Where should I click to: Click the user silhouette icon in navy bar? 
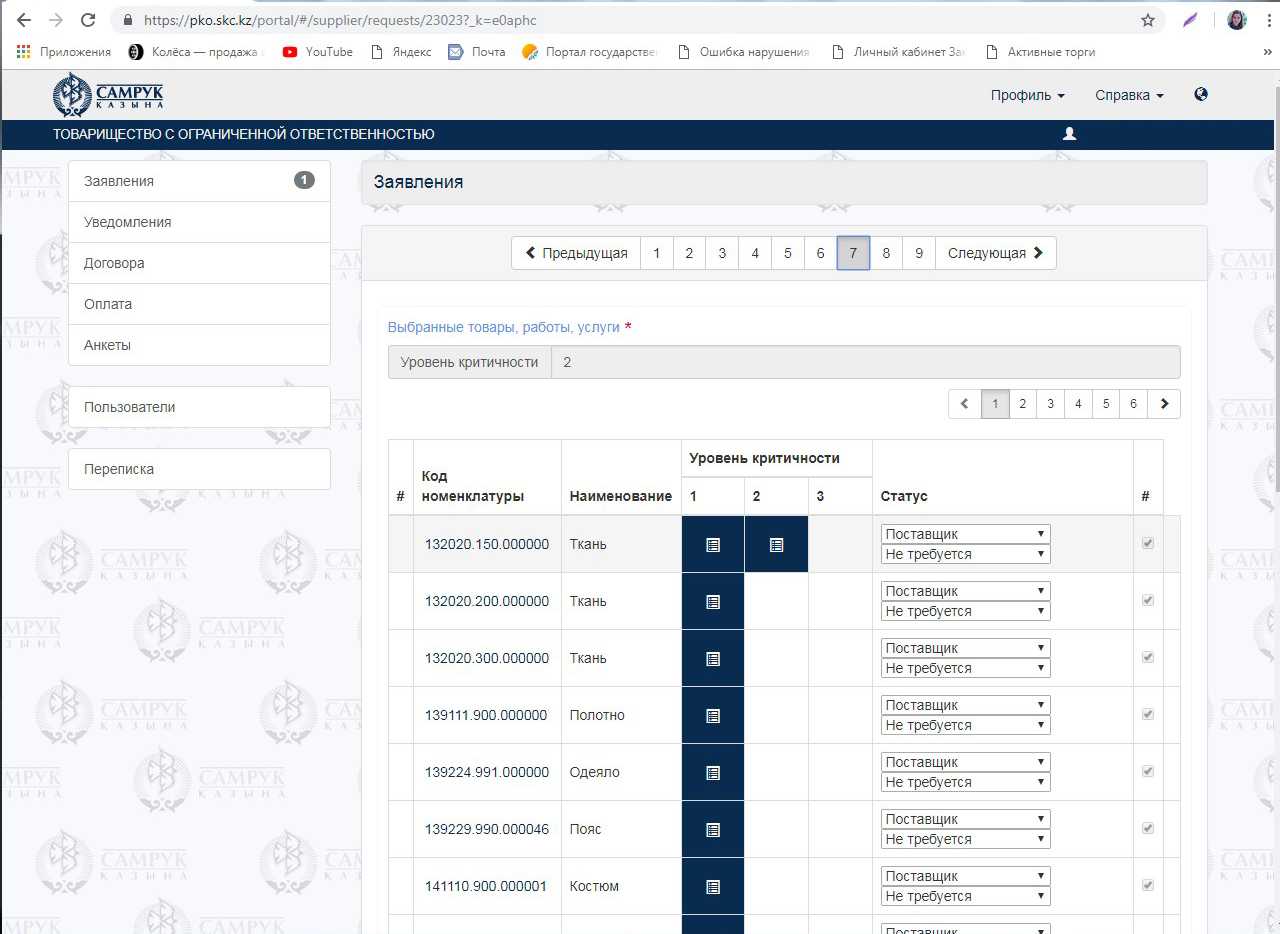[1069, 134]
